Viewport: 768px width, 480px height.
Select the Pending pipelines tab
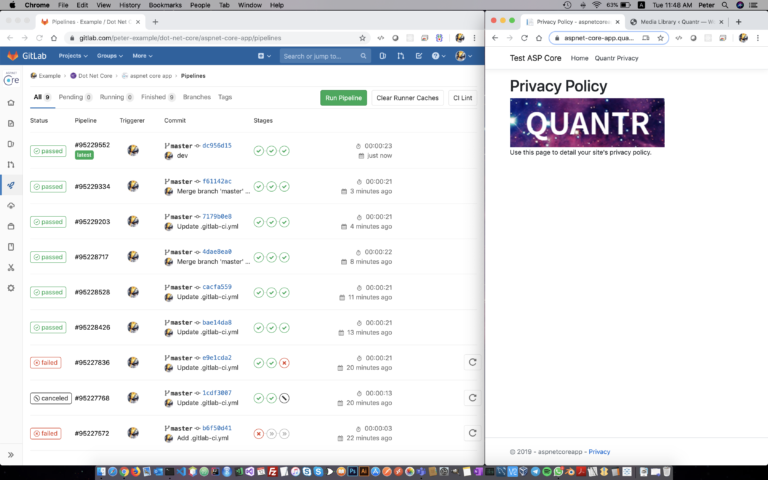[75, 97]
